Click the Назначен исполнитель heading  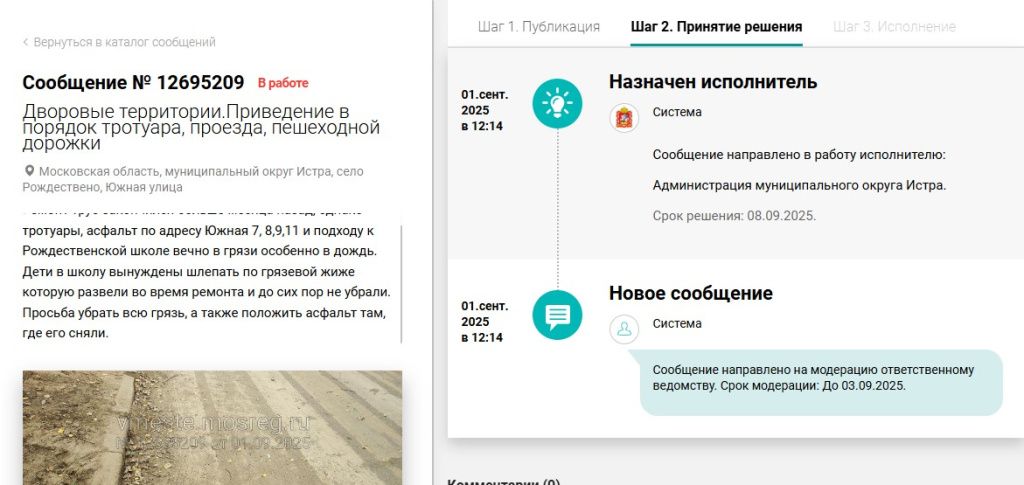click(712, 82)
